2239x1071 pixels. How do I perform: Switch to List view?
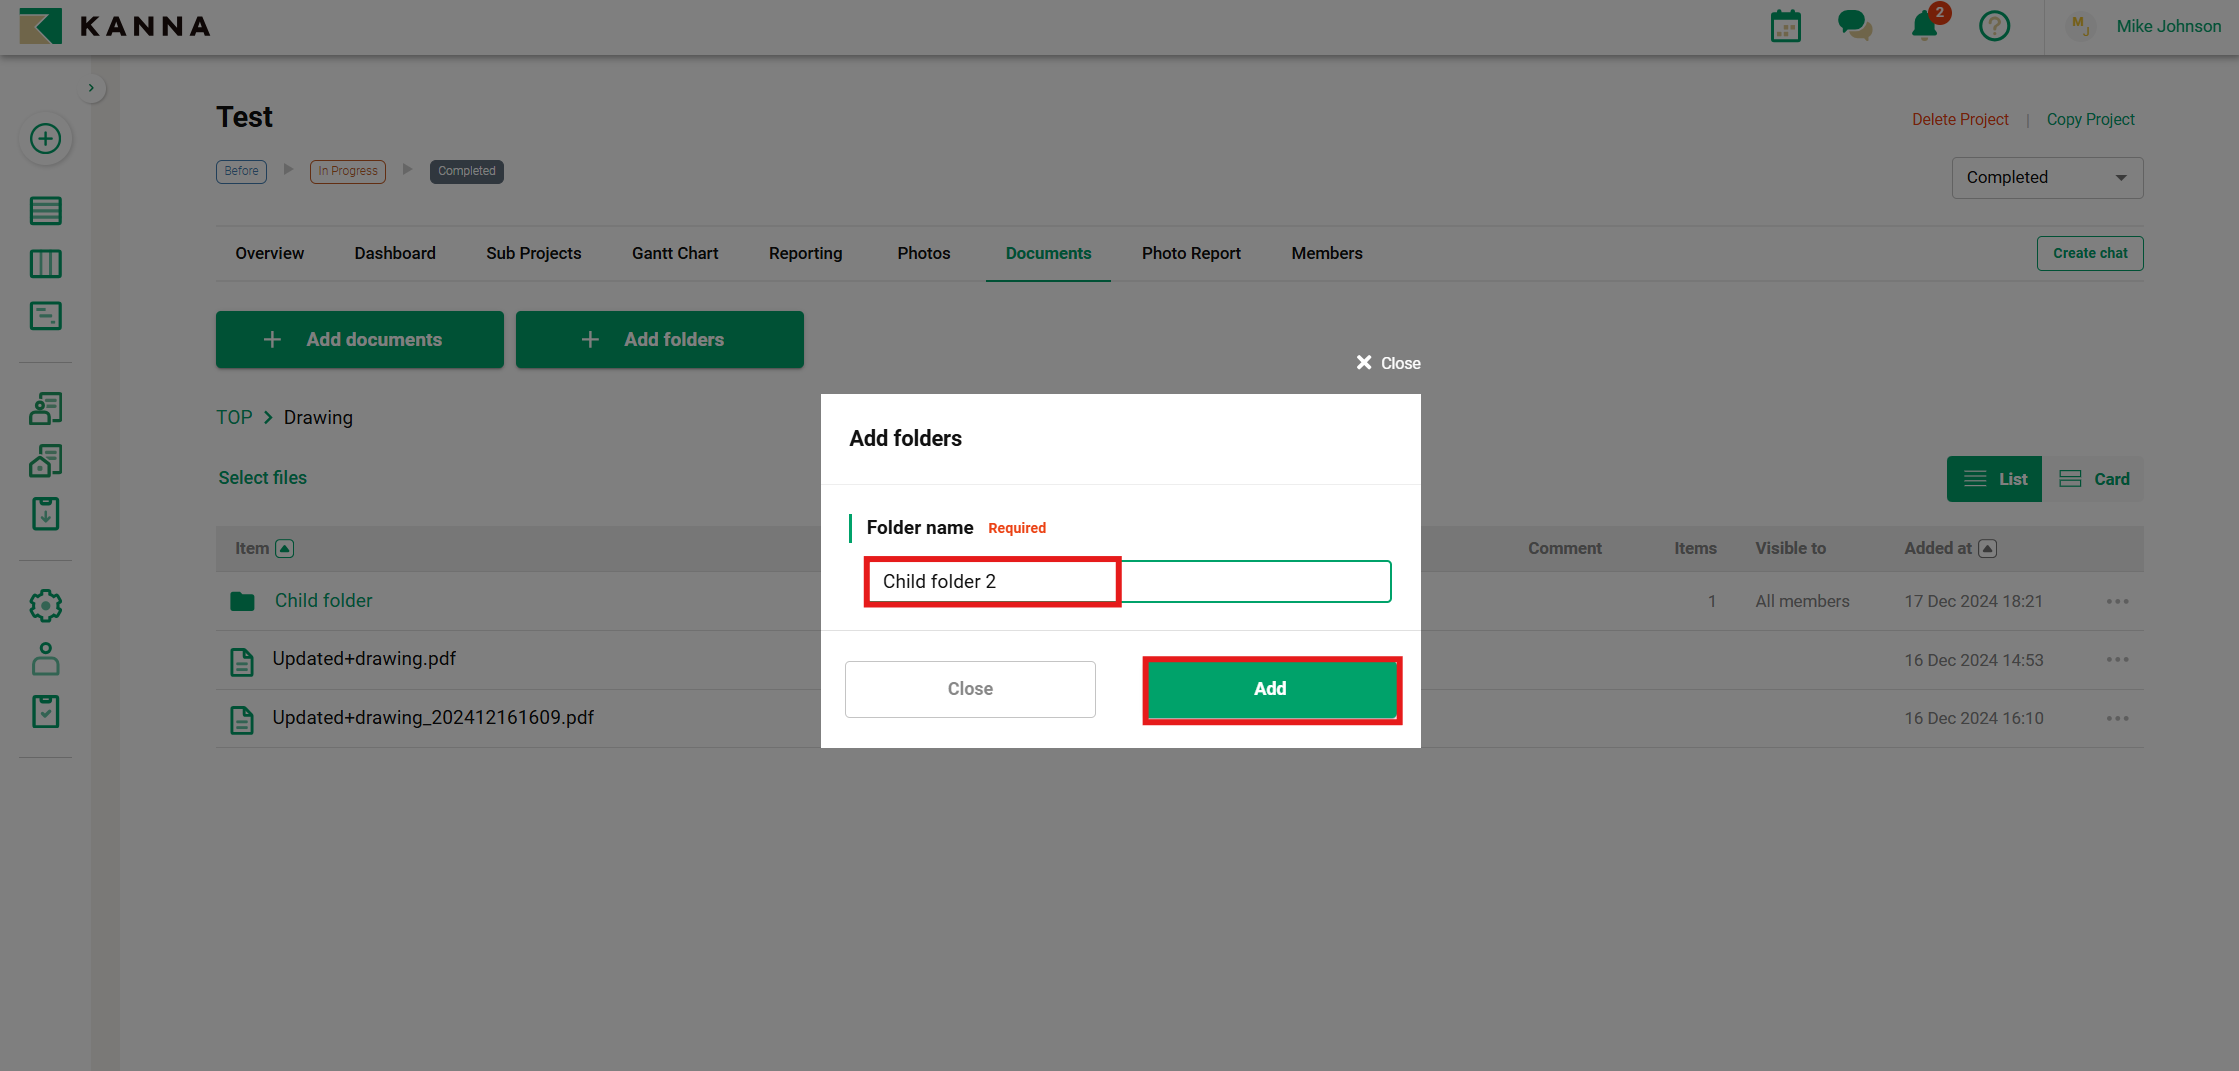coord(1994,479)
